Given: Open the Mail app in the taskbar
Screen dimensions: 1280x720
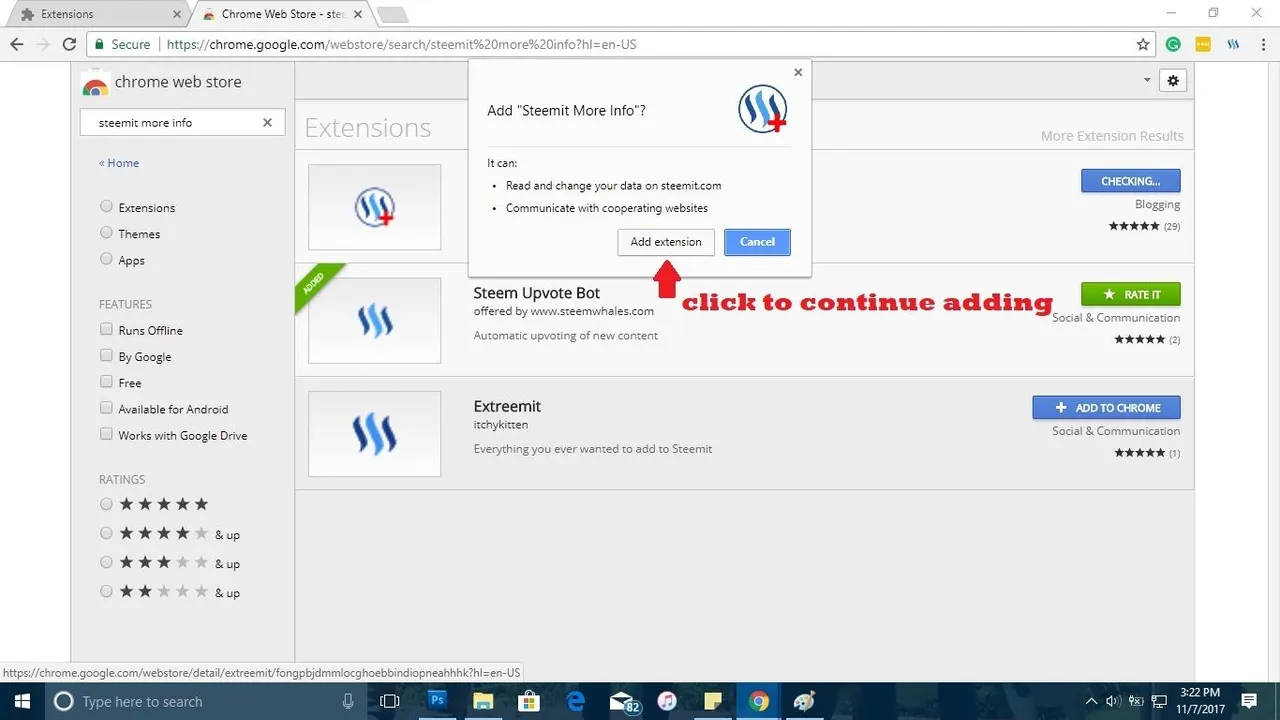Looking at the screenshot, I should tap(623, 701).
